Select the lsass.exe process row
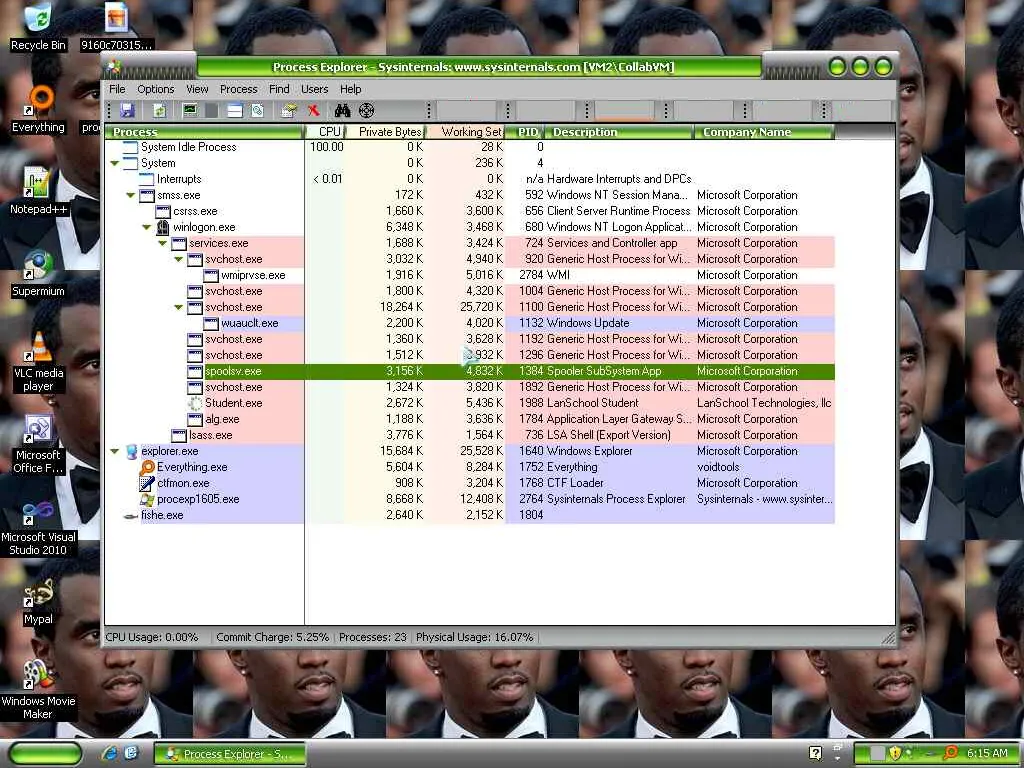Image resolution: width=1024 pixels, height=768 pixels. [470, 435]
